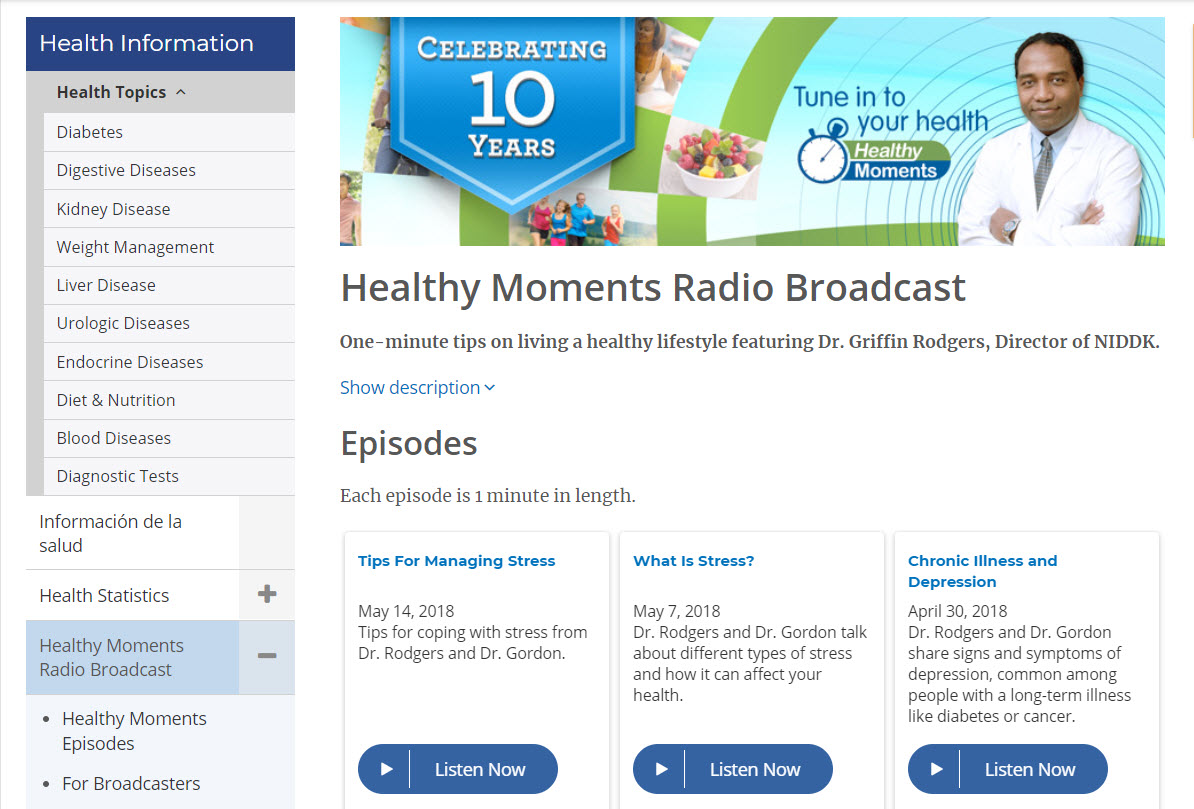This screenshot has width=1194, height=809.
Task: Select Diabetes in the Health Topics list
Action: 89,131
